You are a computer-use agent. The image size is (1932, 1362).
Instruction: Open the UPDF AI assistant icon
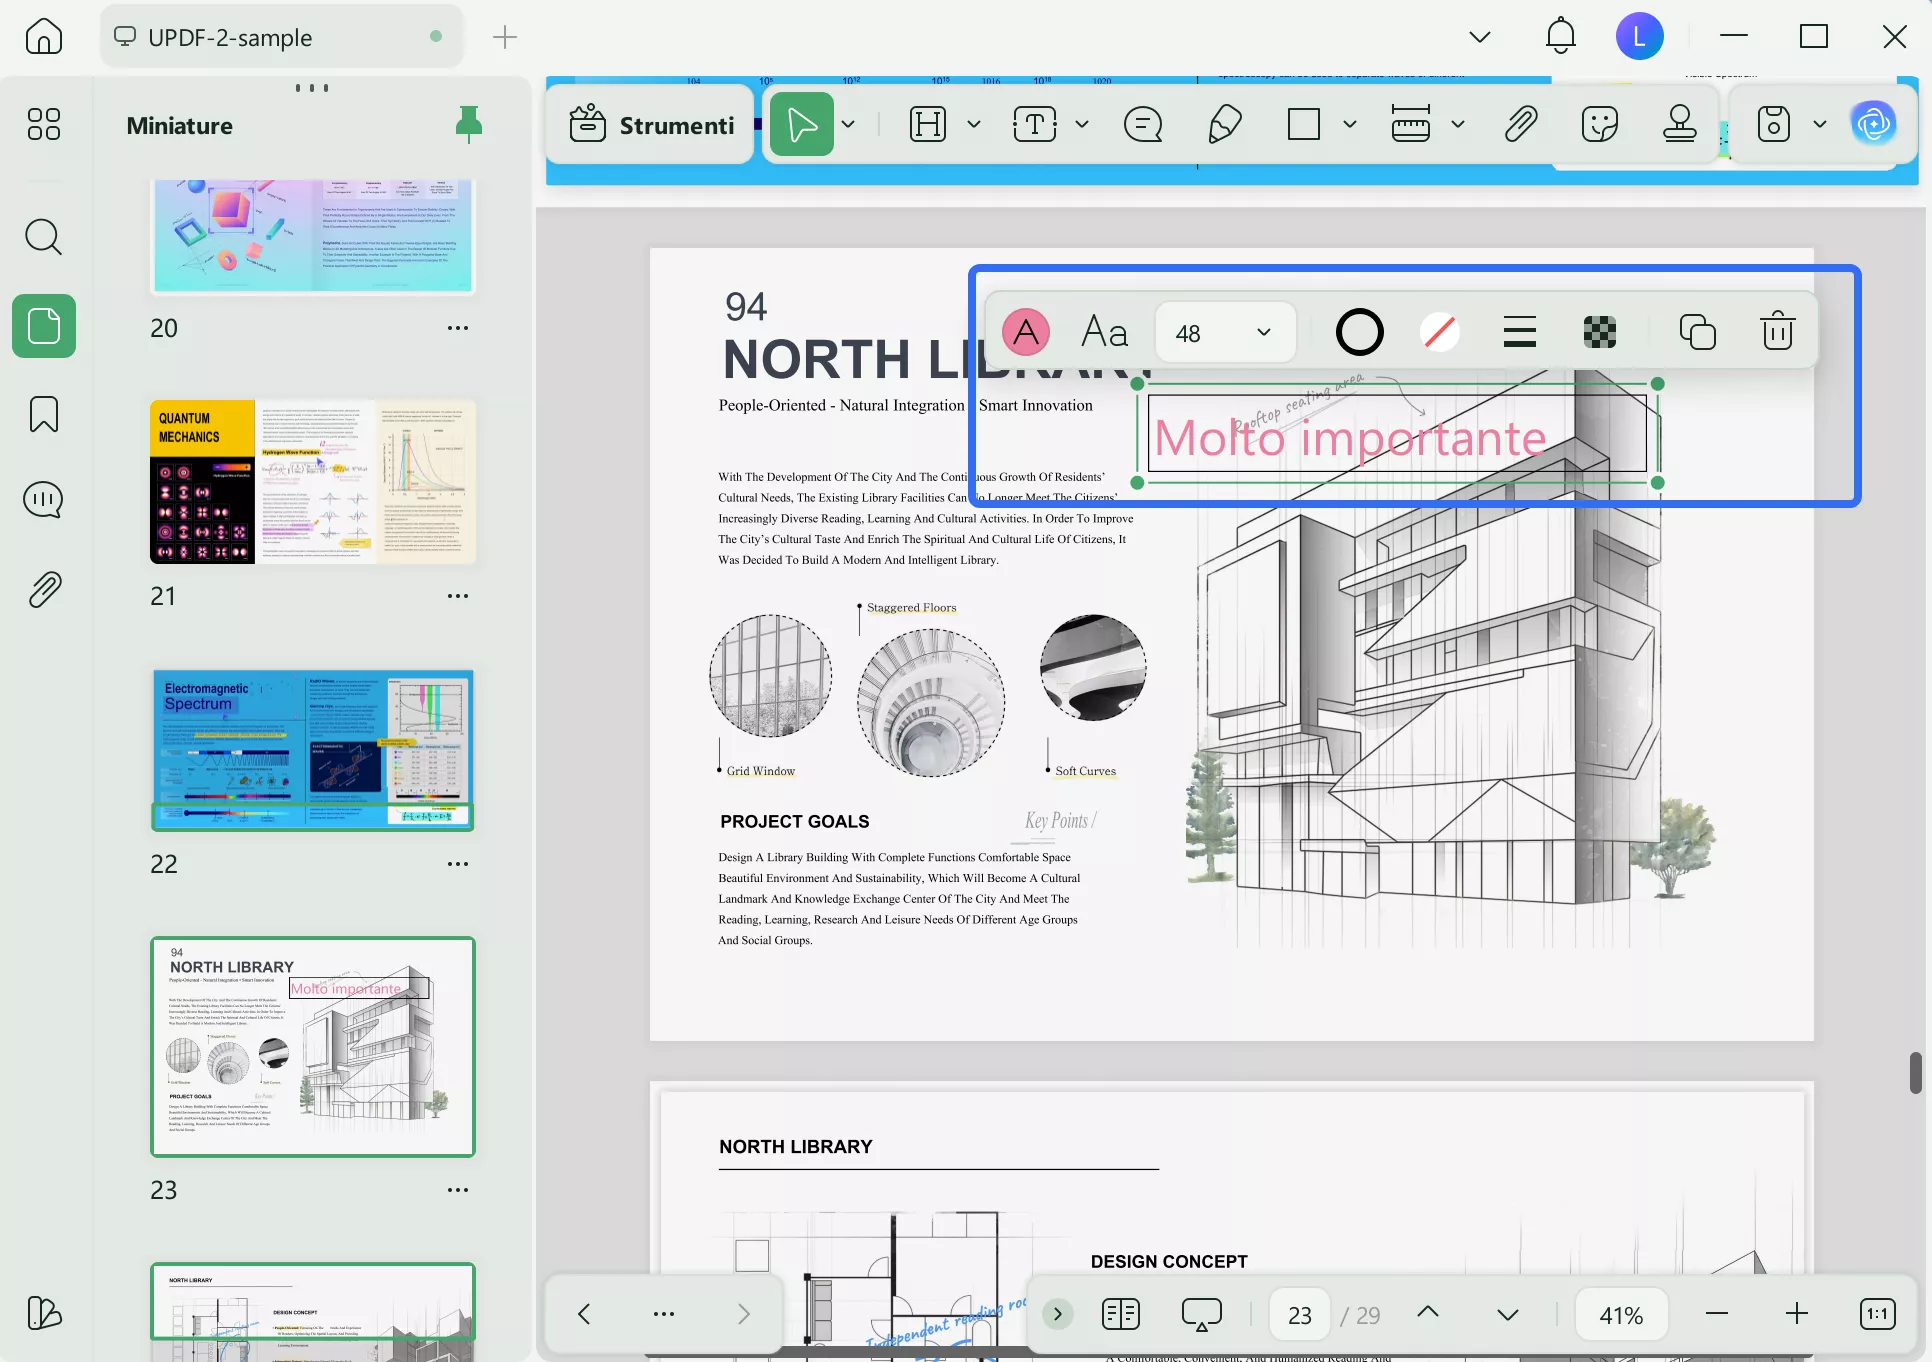pos(1873,124)
